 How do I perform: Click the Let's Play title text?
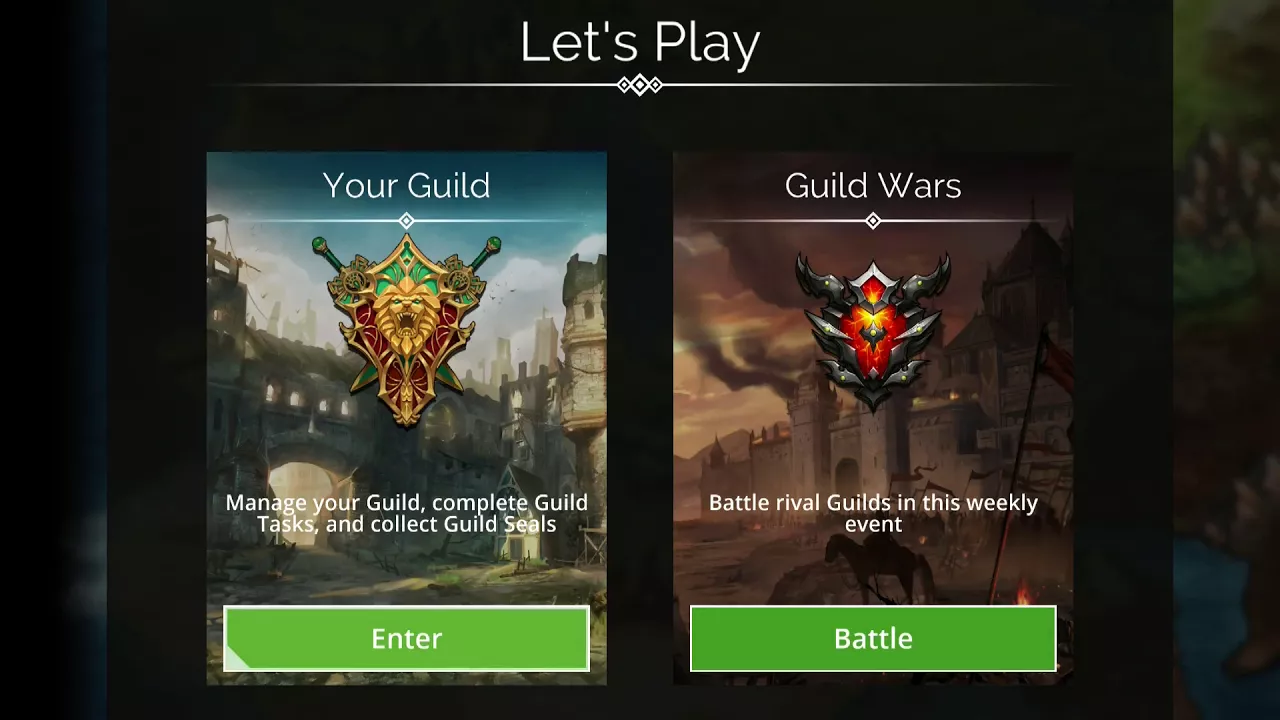640,43
